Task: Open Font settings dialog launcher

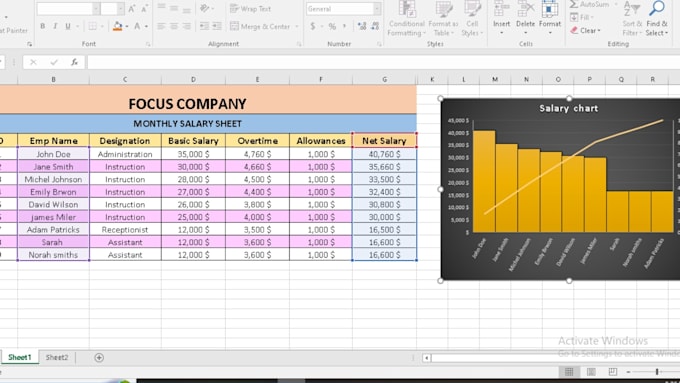Action: click(x=148, y=44)
